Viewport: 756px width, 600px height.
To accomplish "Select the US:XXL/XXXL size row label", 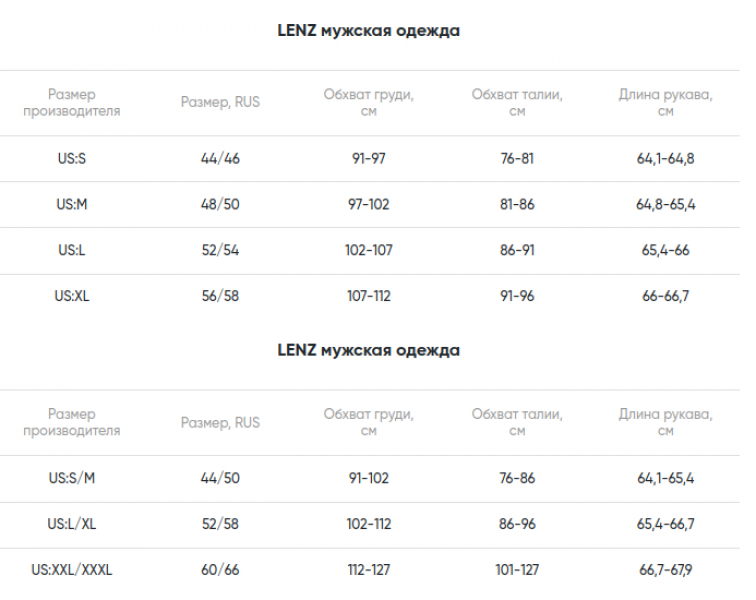I will [71, 570].
